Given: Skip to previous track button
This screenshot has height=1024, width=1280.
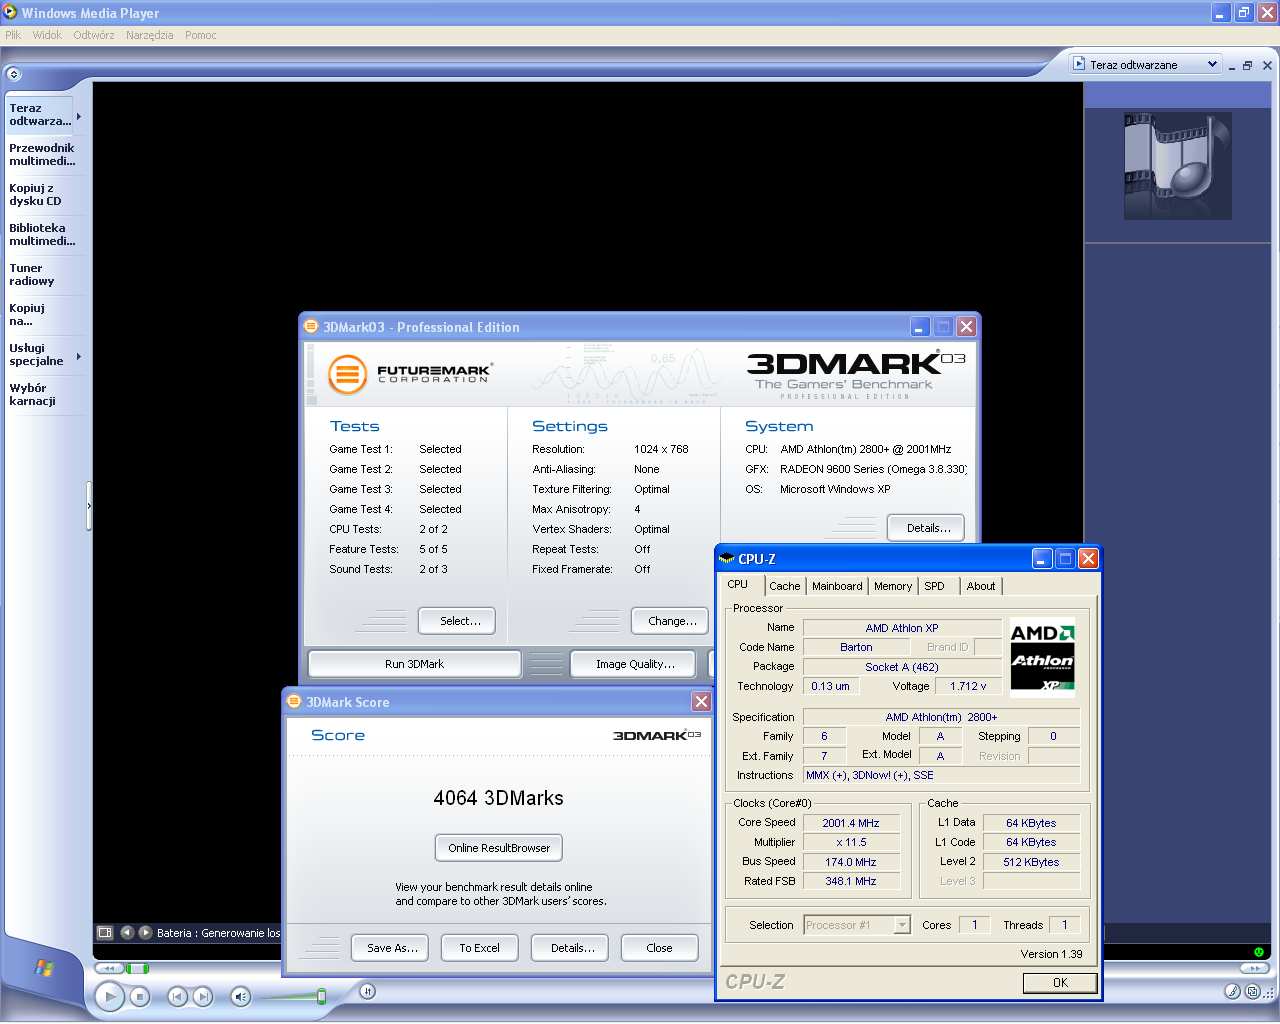Looking at the screenshot, I should (x=177, y=996).
